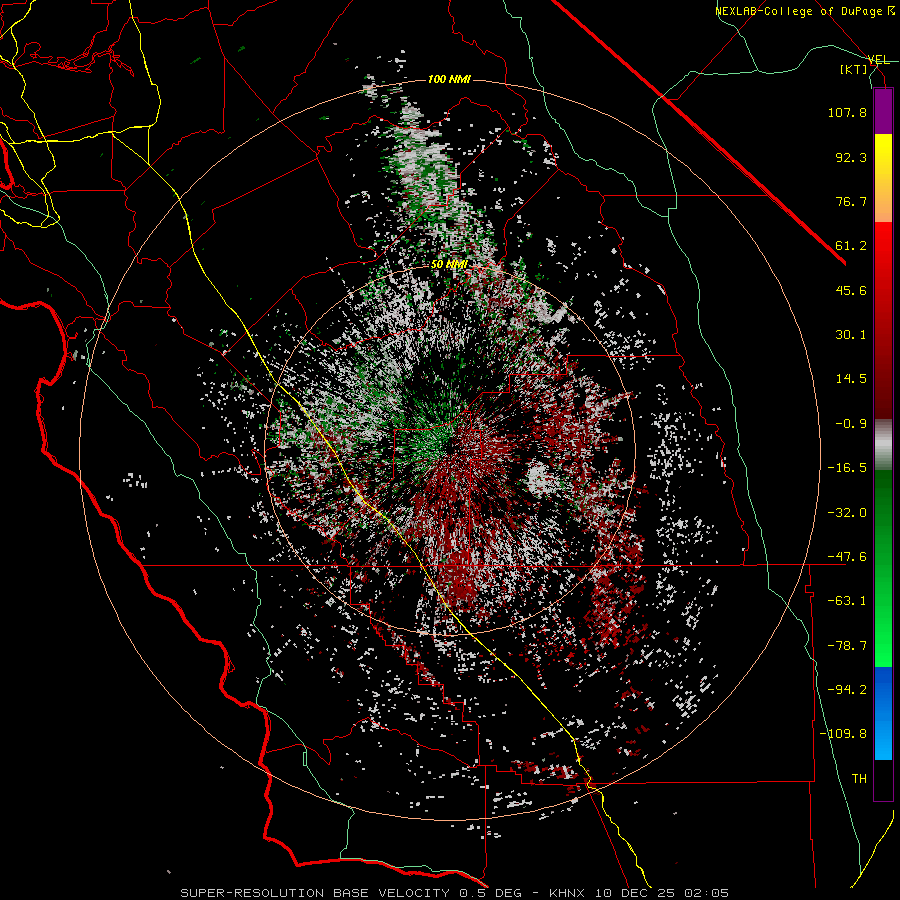
Task: Select the -109.8 scale value
Action: pos(843,734)
